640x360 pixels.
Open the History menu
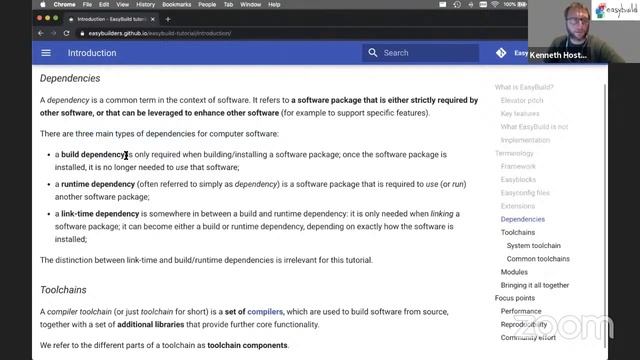click(x=146, y=4)
